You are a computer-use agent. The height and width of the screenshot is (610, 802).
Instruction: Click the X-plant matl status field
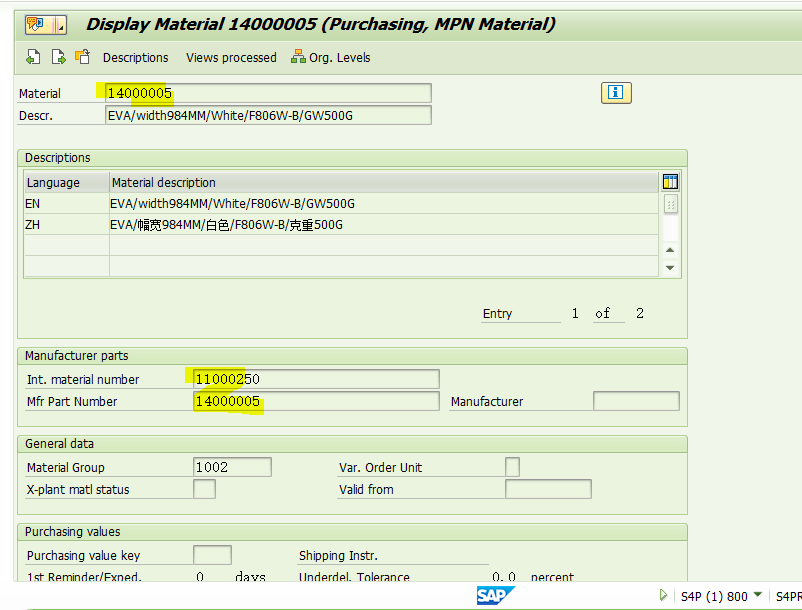click(204, 489)
